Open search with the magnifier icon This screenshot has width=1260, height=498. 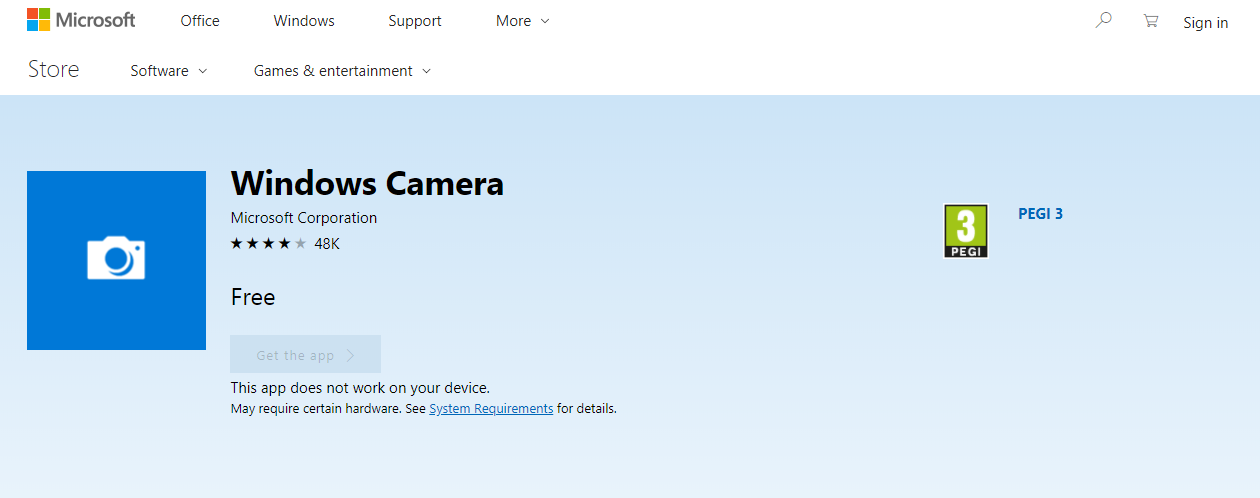pos(1103,20)
